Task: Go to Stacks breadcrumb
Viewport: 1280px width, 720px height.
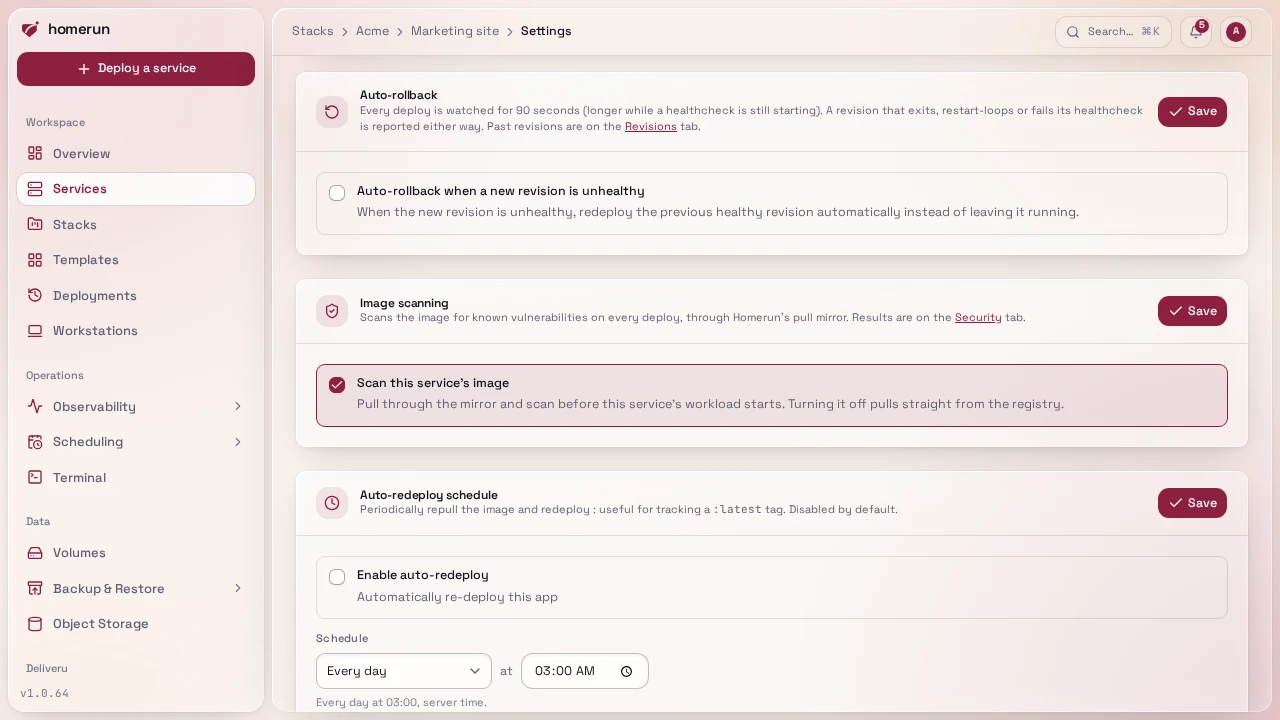Action: pyautogui.click(x=313, y=31)
